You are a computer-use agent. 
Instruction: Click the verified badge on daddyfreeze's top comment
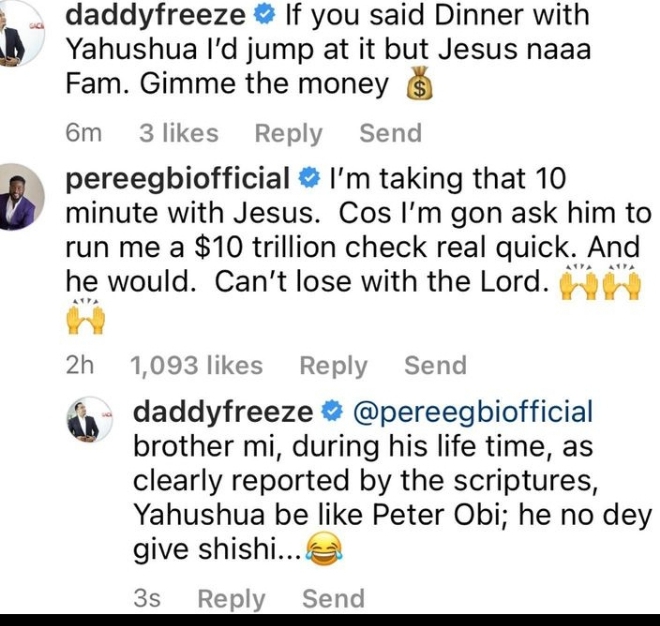pos(269,17)
